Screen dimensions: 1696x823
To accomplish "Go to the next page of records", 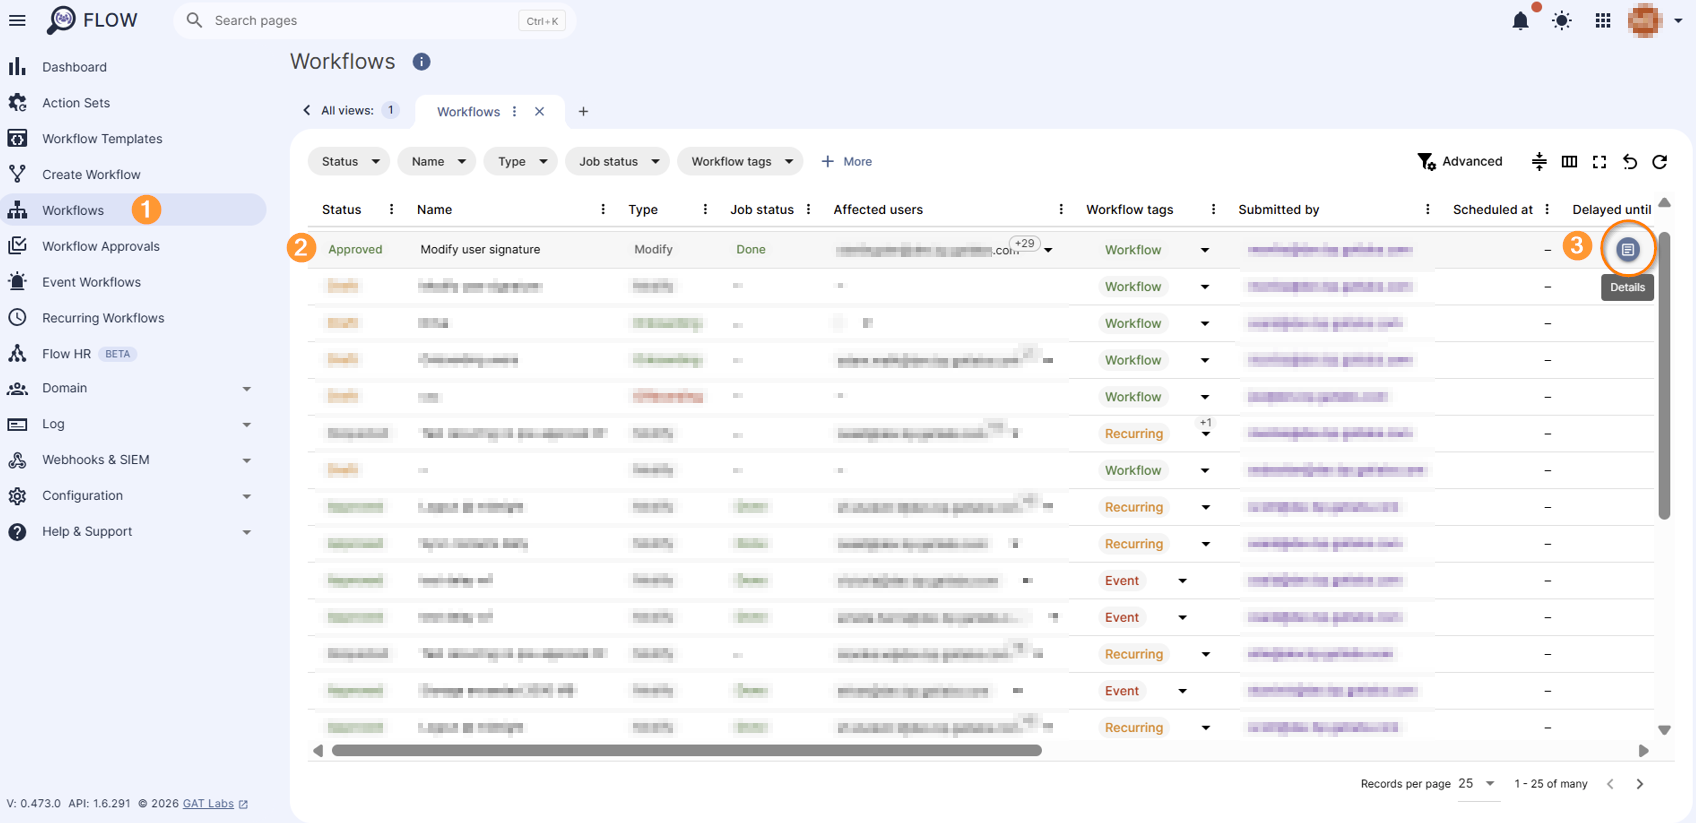I will [x=1640, y=784].
